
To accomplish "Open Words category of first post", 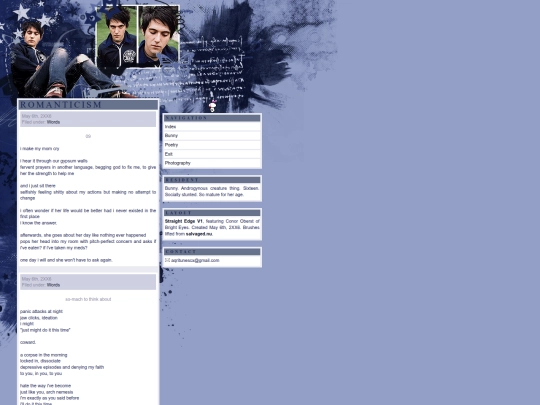I will click(x=53, y=122).
